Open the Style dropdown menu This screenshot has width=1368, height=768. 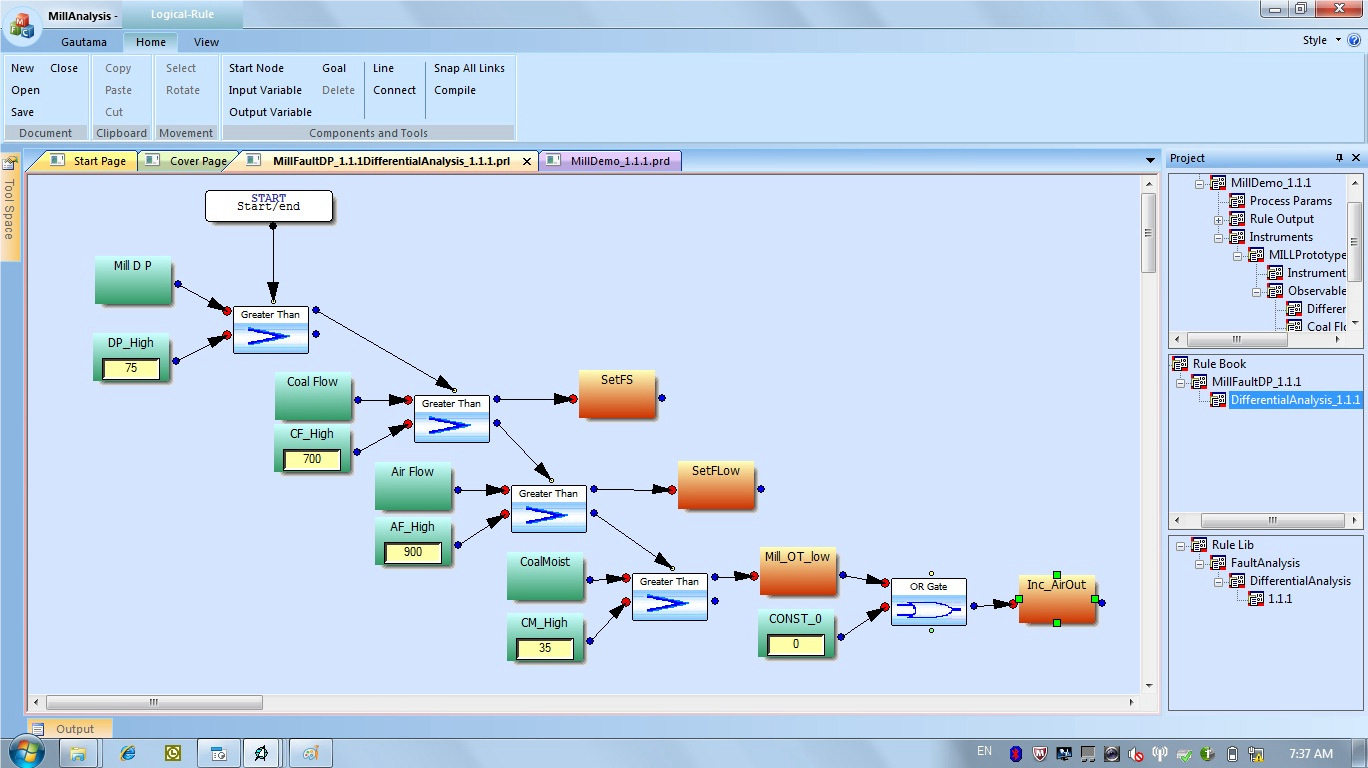coord(1321,41)
